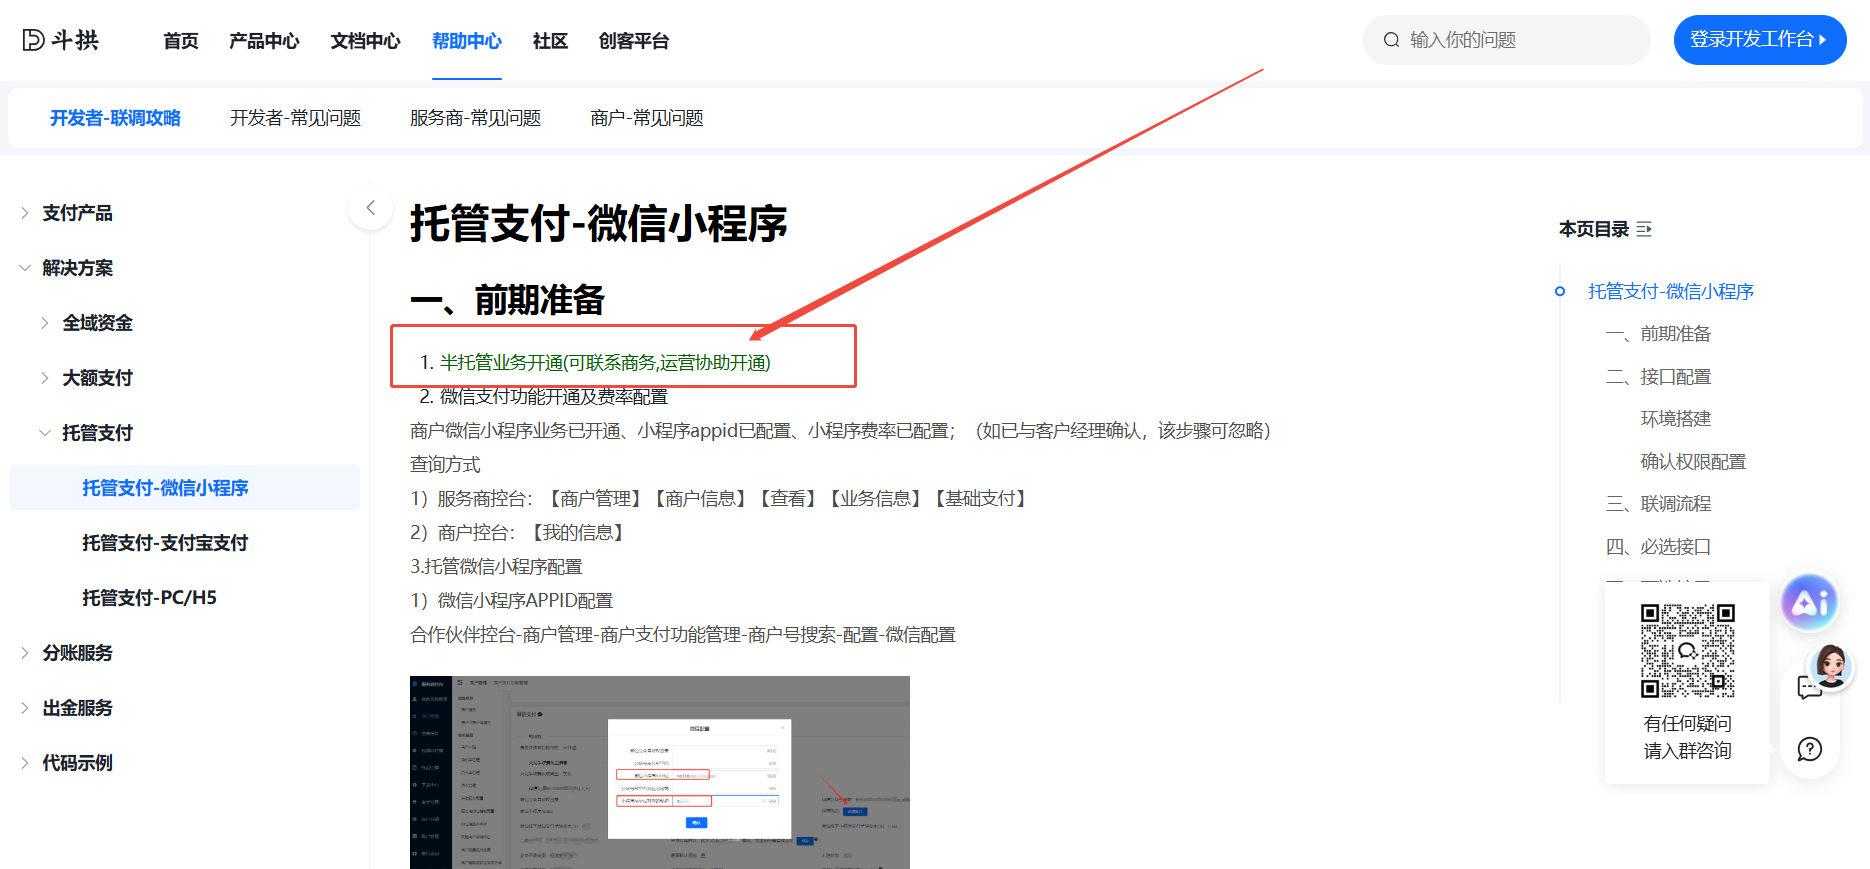This screenshot has height=869, width=1870.
Task: Switch to 商户-常见问题 tab
Action: tap(646, 118)
